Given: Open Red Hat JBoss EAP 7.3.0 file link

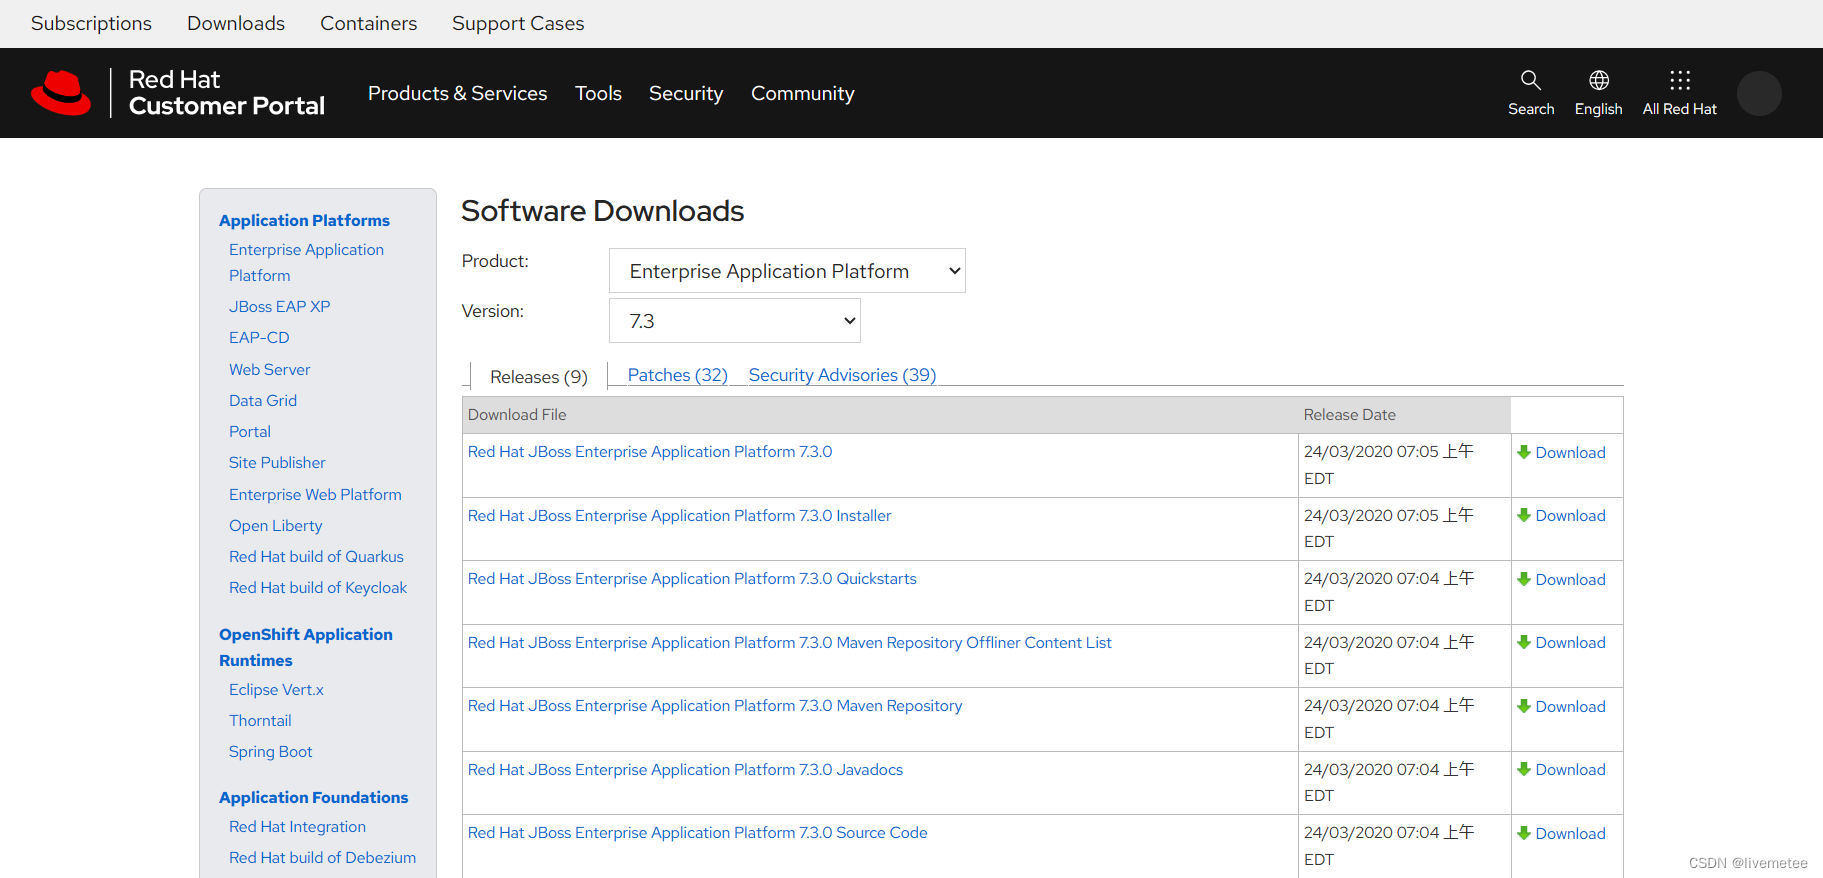Looking at the screenshot, I should [650, 451].
